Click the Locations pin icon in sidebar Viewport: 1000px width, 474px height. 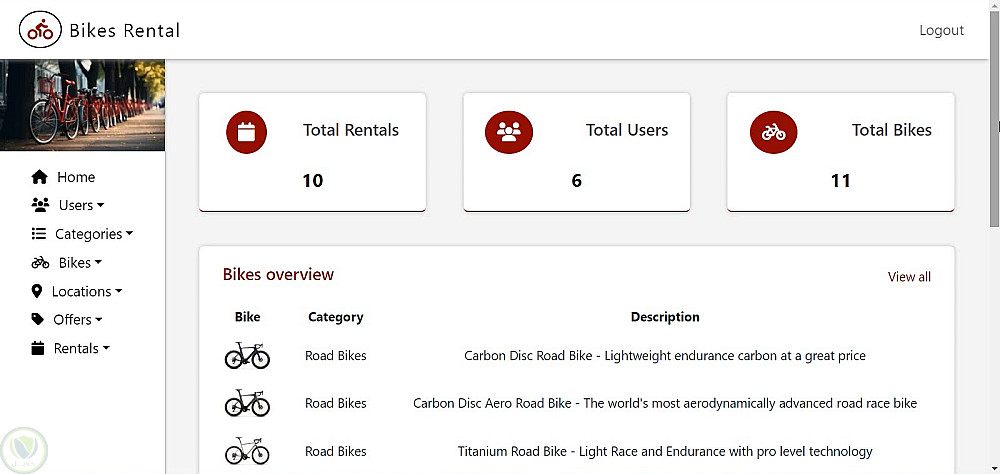tap(37, 291)
